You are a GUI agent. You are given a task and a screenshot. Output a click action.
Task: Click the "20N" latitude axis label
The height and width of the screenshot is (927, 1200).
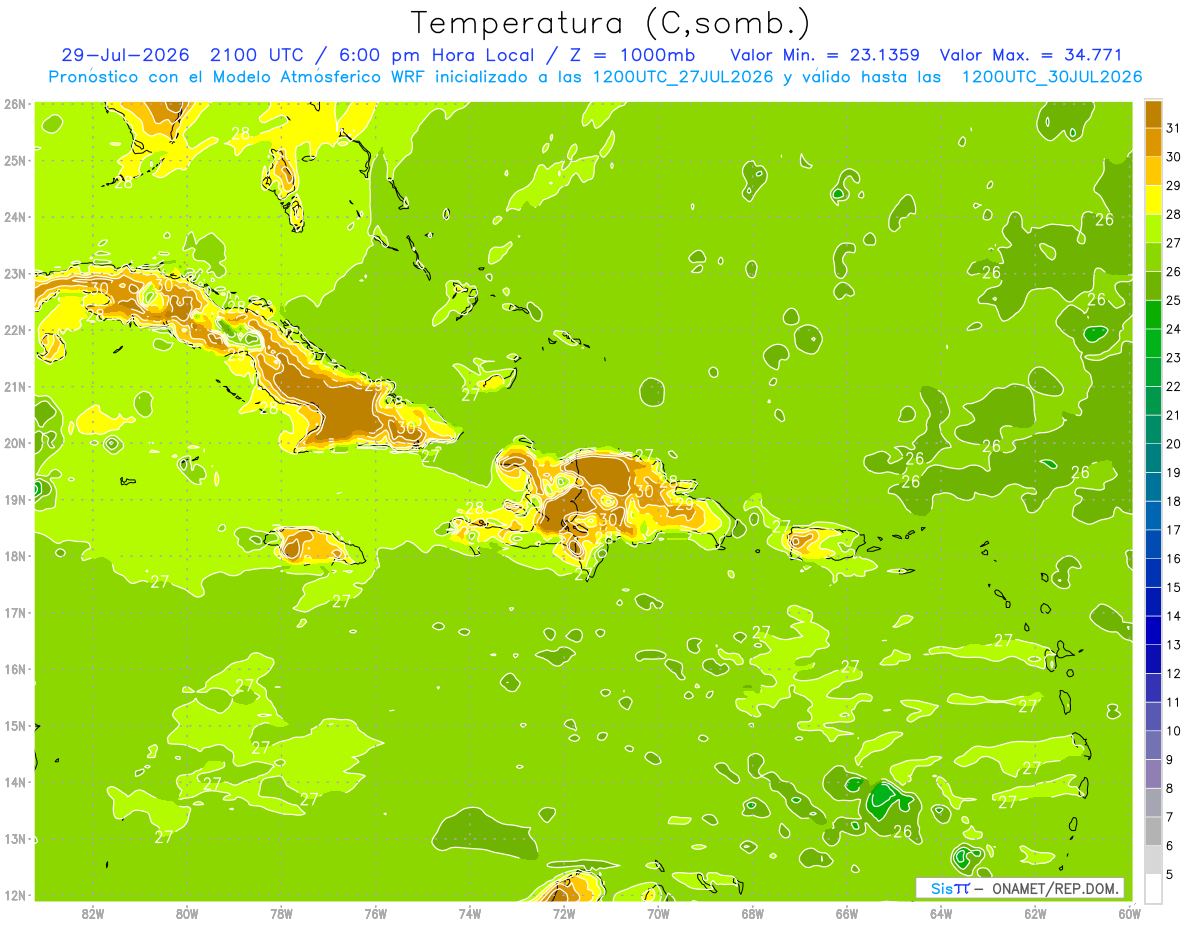pyautogui.click(x=14, y=443)
